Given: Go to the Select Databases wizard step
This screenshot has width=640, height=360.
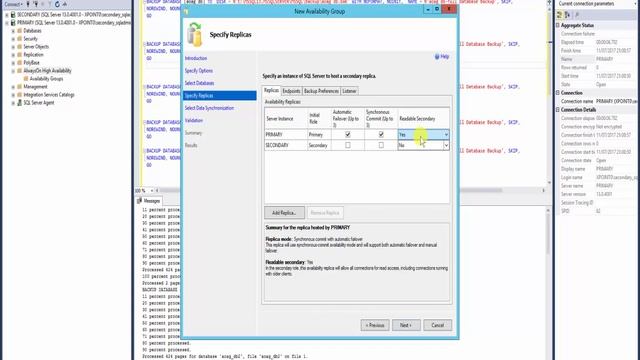Looking at the screenshot, I should coord(200,83).
